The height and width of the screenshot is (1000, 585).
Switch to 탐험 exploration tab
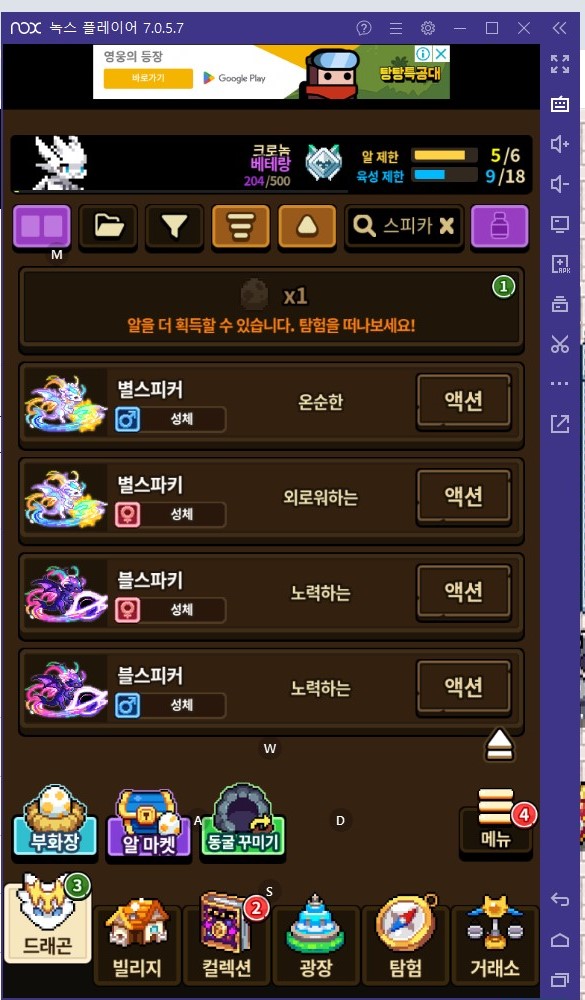[x=406, y=942]
